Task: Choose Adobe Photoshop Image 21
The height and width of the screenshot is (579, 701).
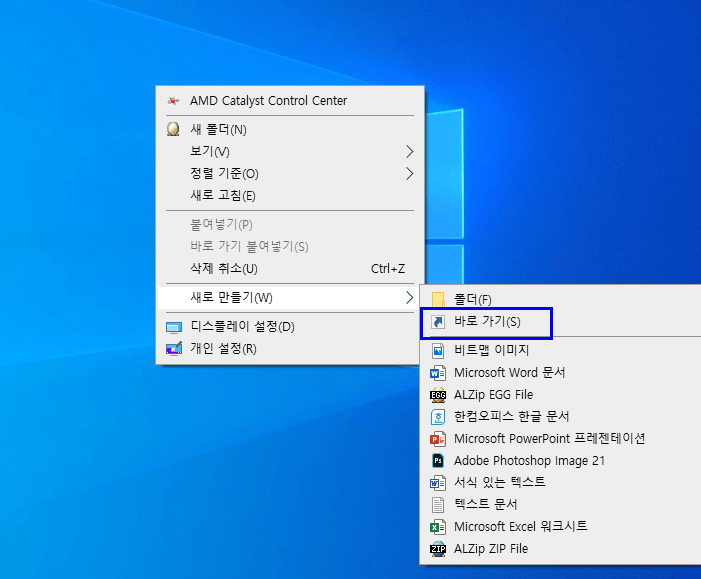Action: pyautogui.click(x=561, y=461)
